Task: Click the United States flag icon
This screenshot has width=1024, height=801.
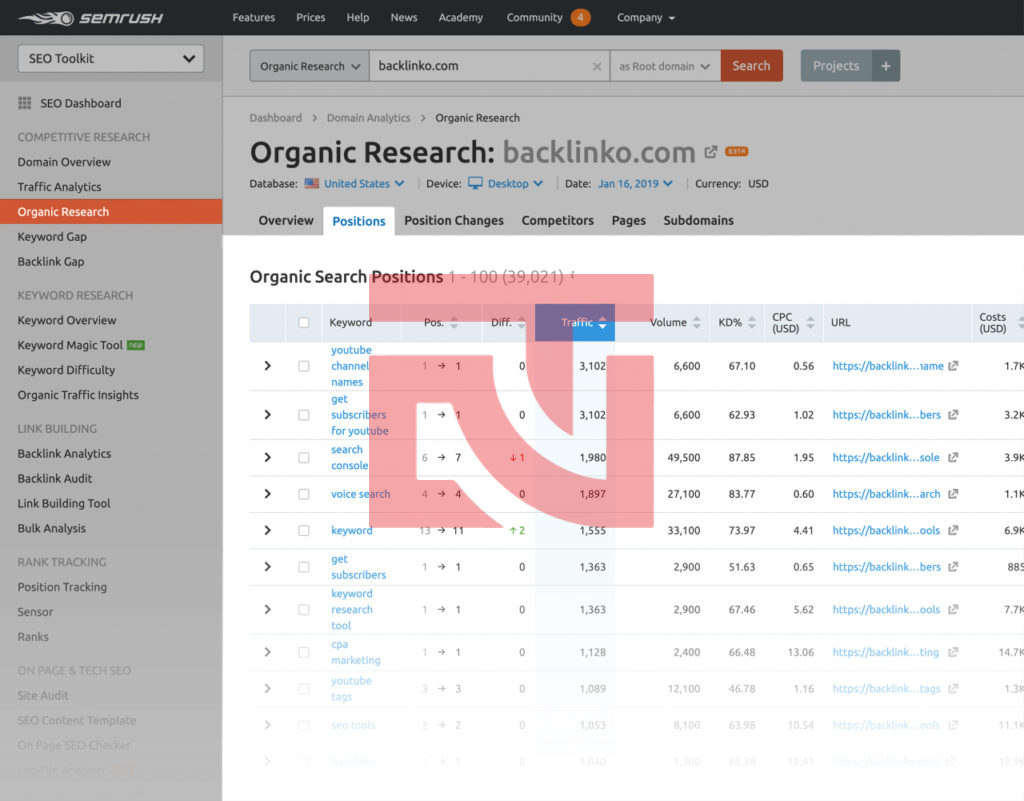Action: [x=312, y=183]
